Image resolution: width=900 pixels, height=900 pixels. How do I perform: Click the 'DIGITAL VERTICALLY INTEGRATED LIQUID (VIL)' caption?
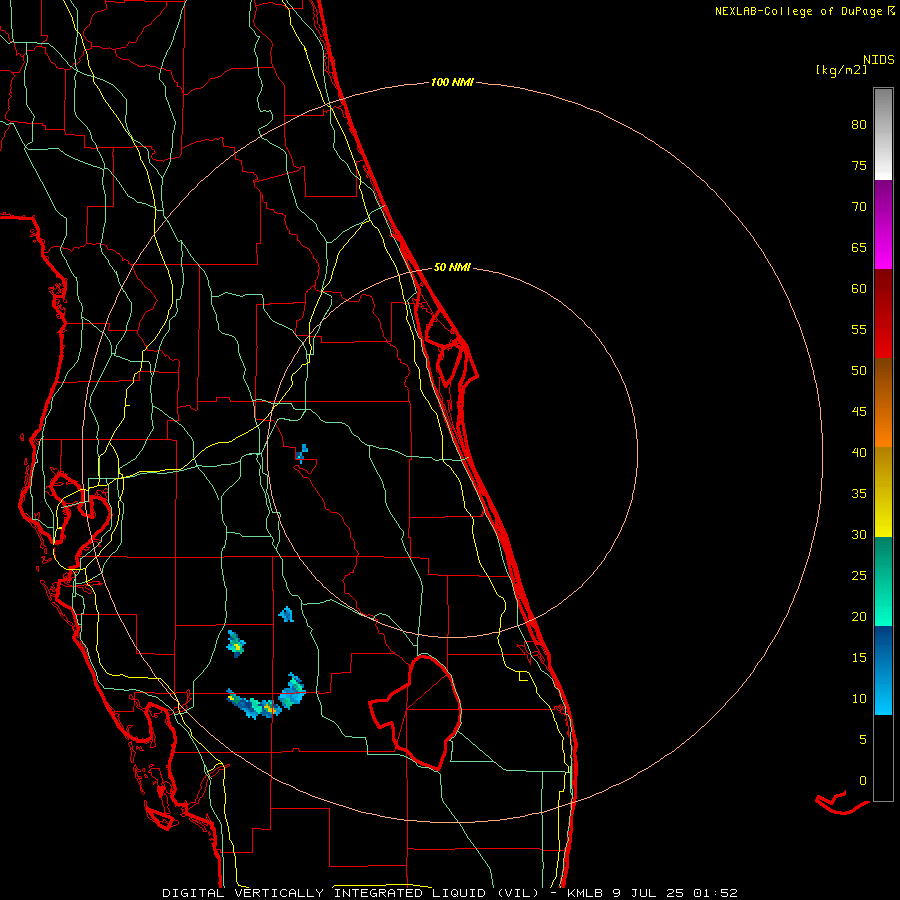tap(350, 893)
